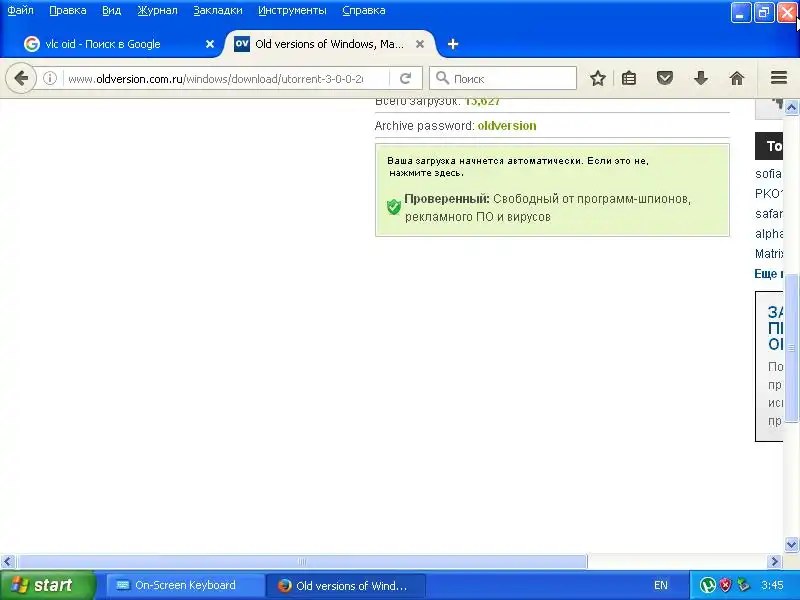Bookmark this page with the star icon
This screenshot has width=800, height=600.
597,78
